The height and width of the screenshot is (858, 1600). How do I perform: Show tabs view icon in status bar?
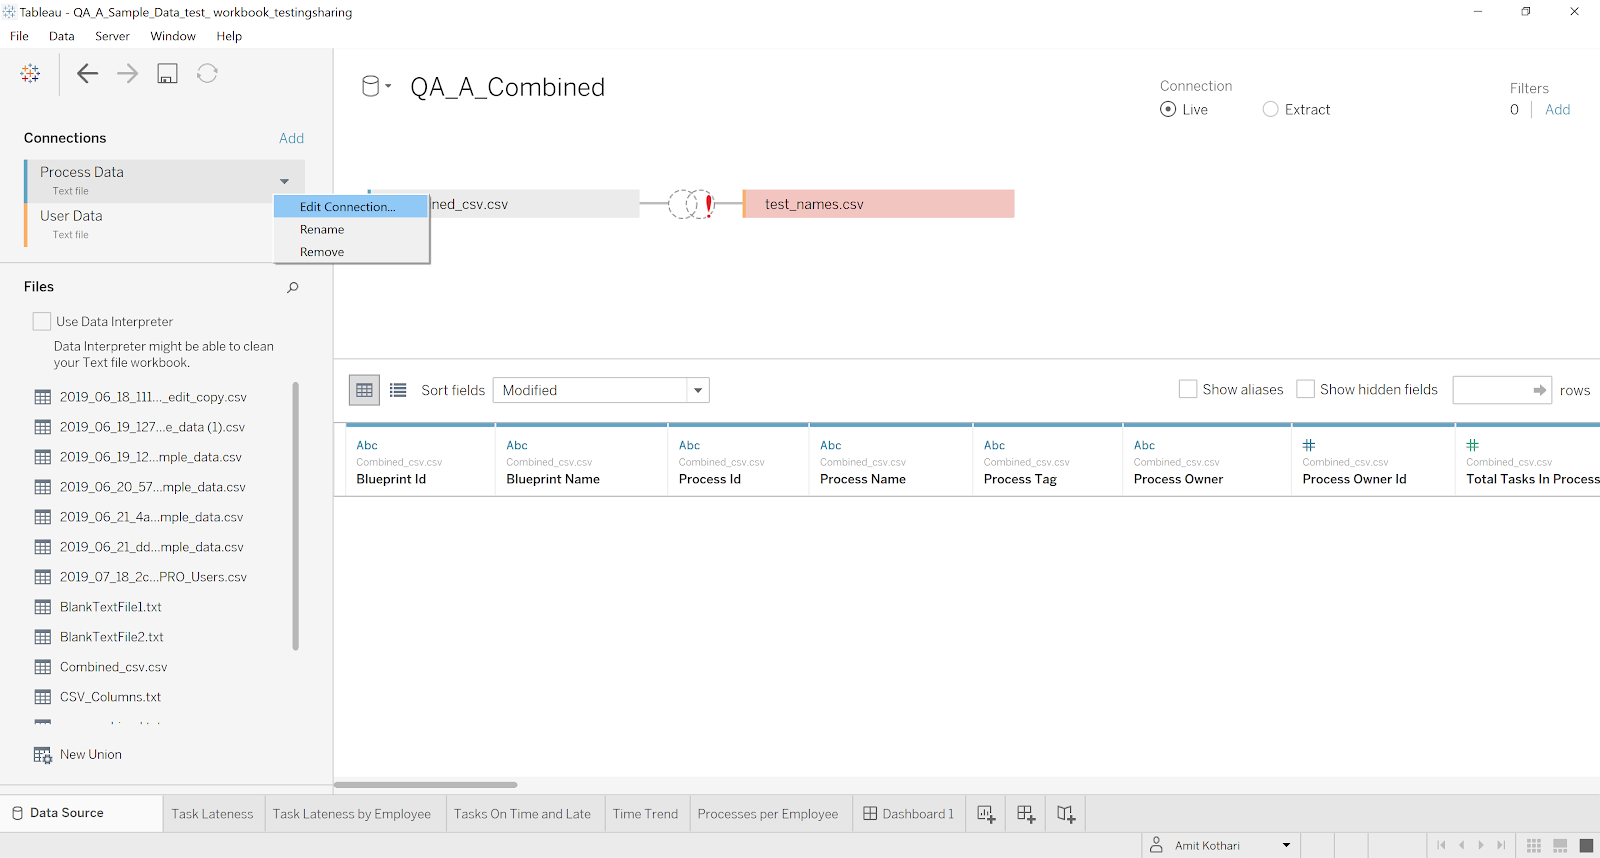[x=1586, y=846]
